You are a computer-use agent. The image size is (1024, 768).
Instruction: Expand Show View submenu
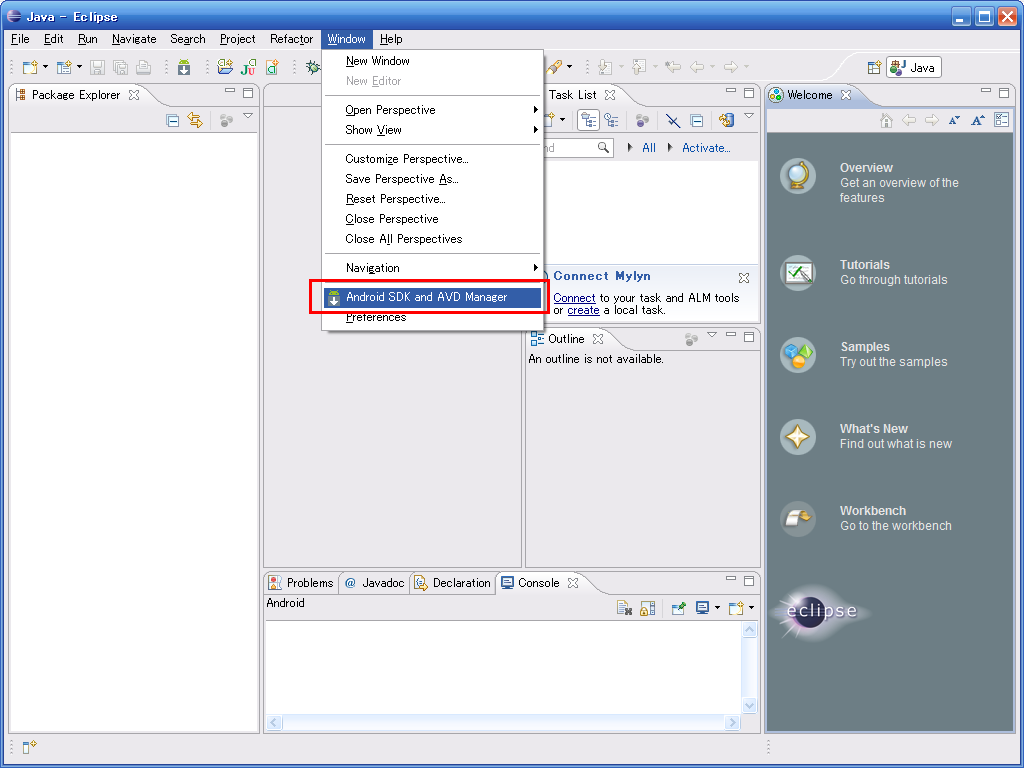click(x=432, y=130)
